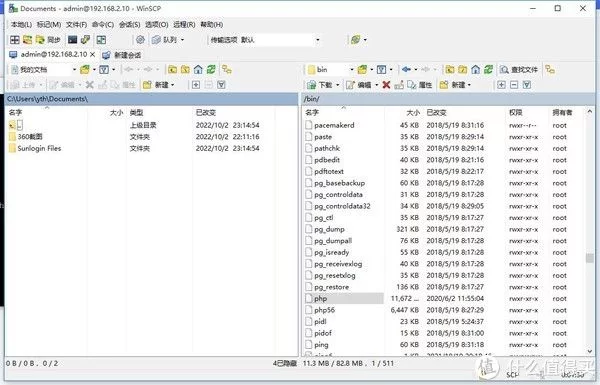This screenshot has width=600, height=385.
Task: Open the 标记(M) menu
Action: pos(49,24)
